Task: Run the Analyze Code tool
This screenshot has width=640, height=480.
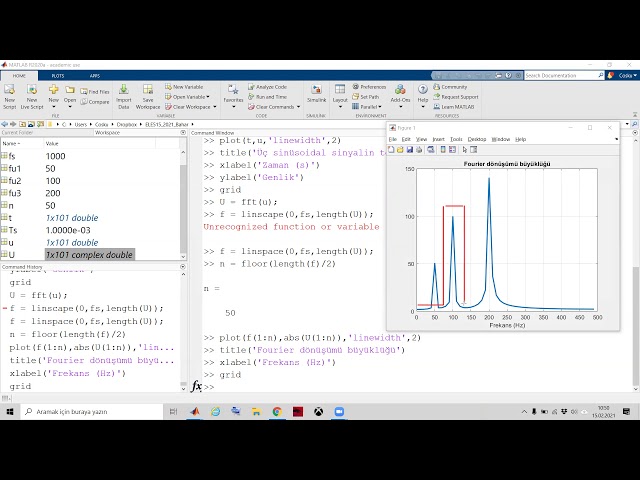Action: click(x=267, y=87)
